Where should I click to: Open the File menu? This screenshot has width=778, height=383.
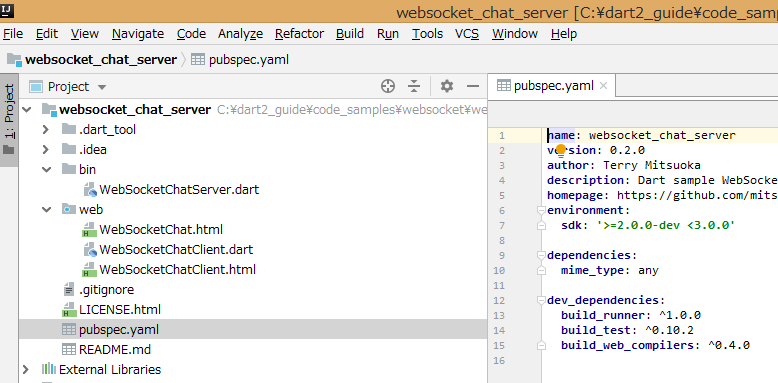coord(13,34)
